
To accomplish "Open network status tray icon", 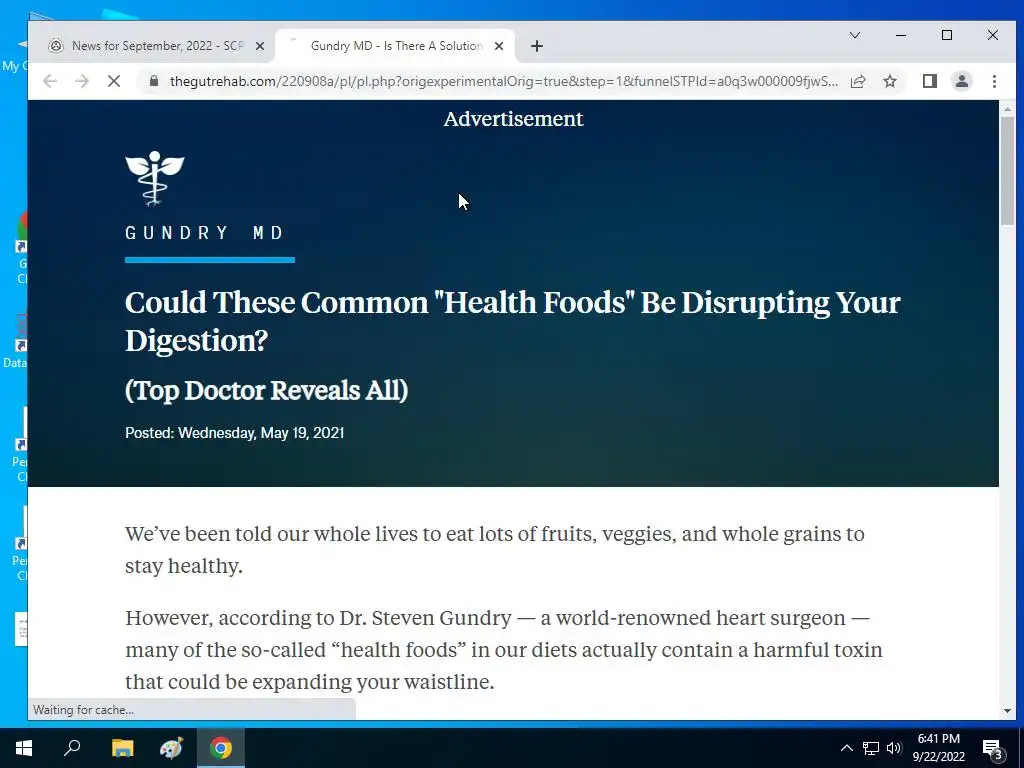I will [x=871, y=748].
